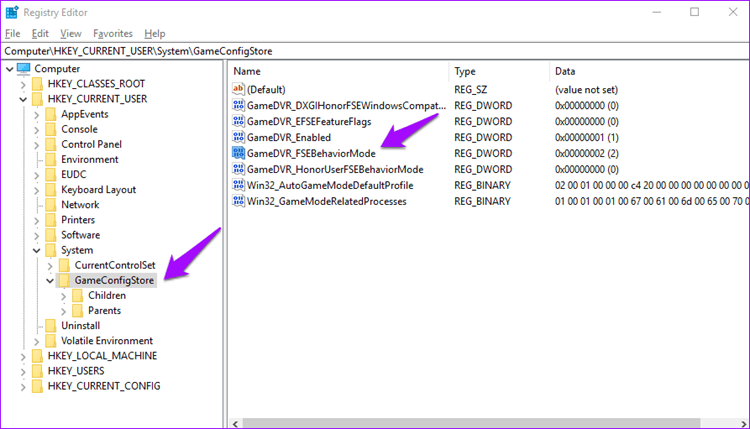
Task: Click the Registry Editor title bar icon
Action: [12, 12]
